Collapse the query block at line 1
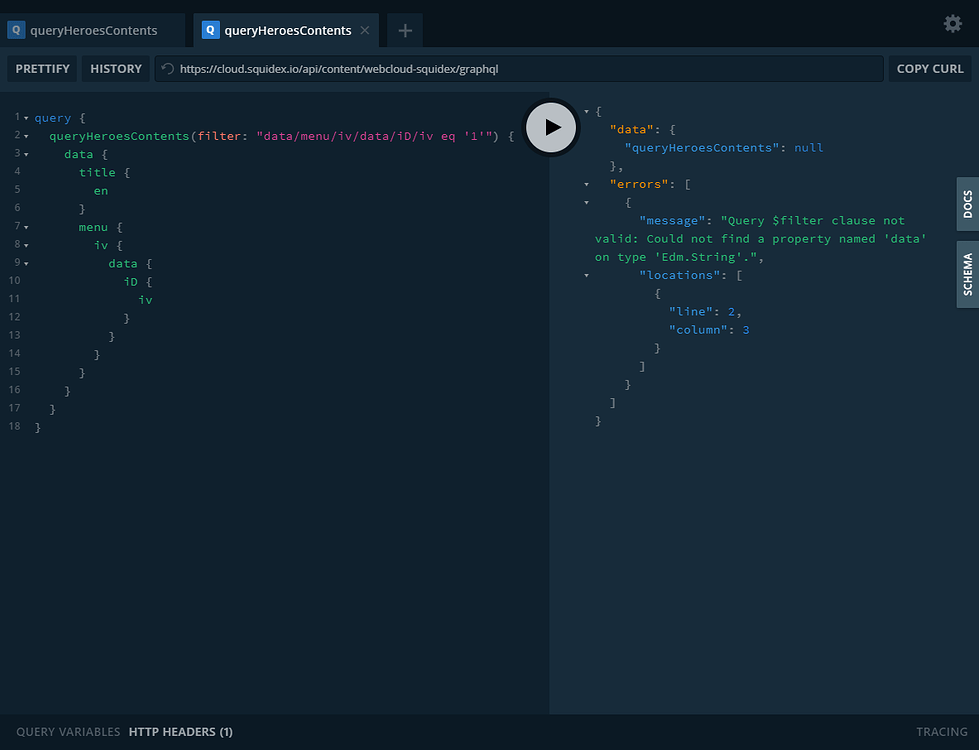 pyautogui.click(x=24, y=117)
